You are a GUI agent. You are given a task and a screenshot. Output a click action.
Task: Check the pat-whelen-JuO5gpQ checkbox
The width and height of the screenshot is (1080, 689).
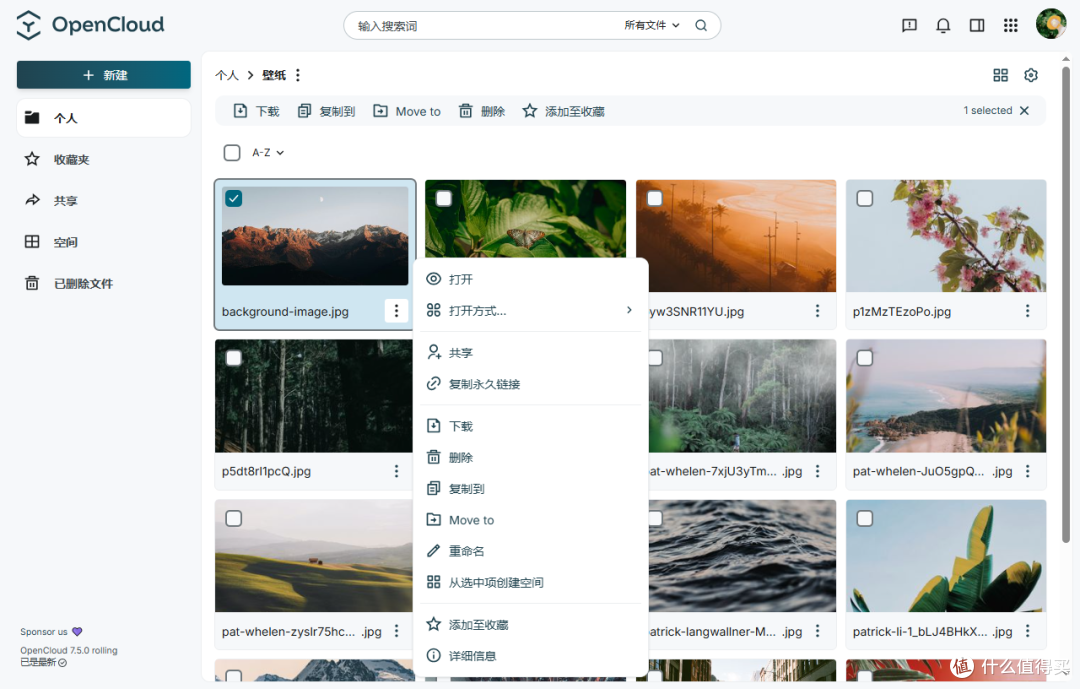pyautogui.click(x=864, y=358)
